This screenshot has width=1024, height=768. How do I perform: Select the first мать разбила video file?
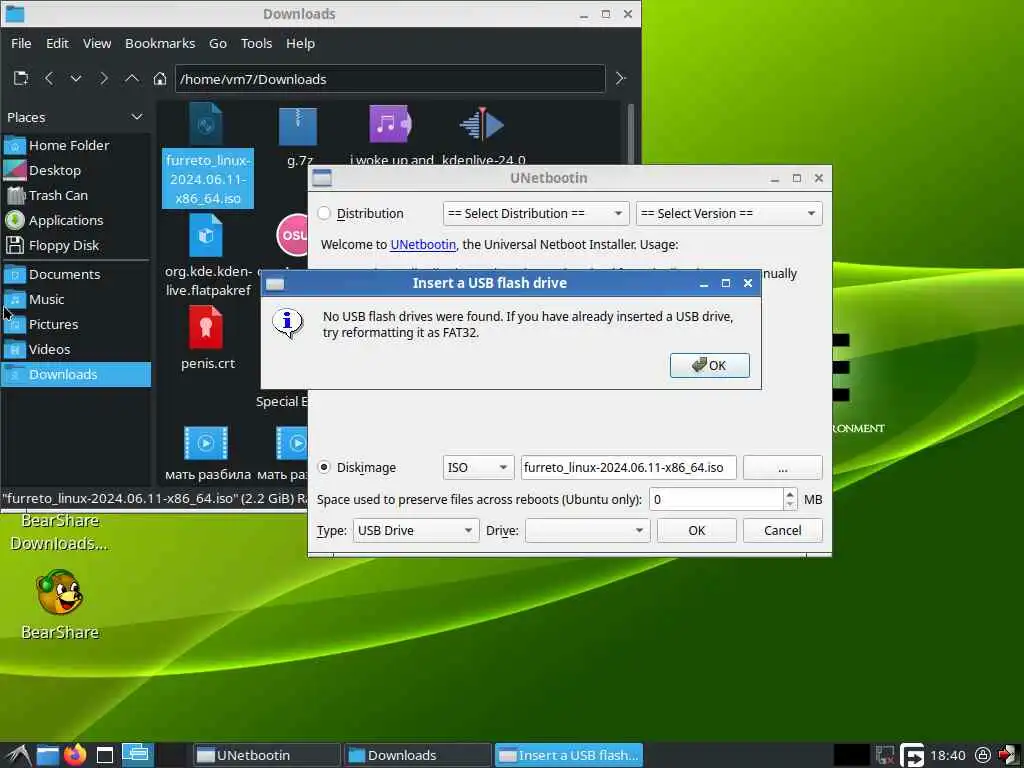206,443
